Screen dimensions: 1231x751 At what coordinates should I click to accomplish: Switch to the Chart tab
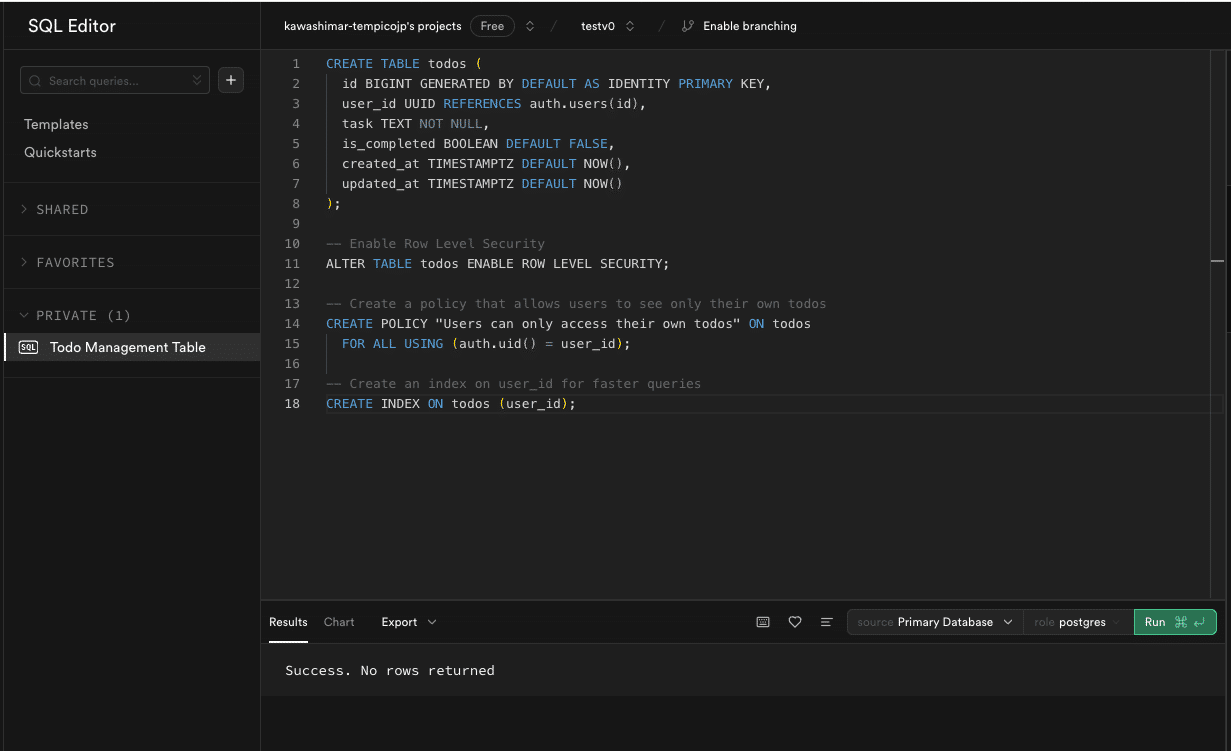click(339, 622)
